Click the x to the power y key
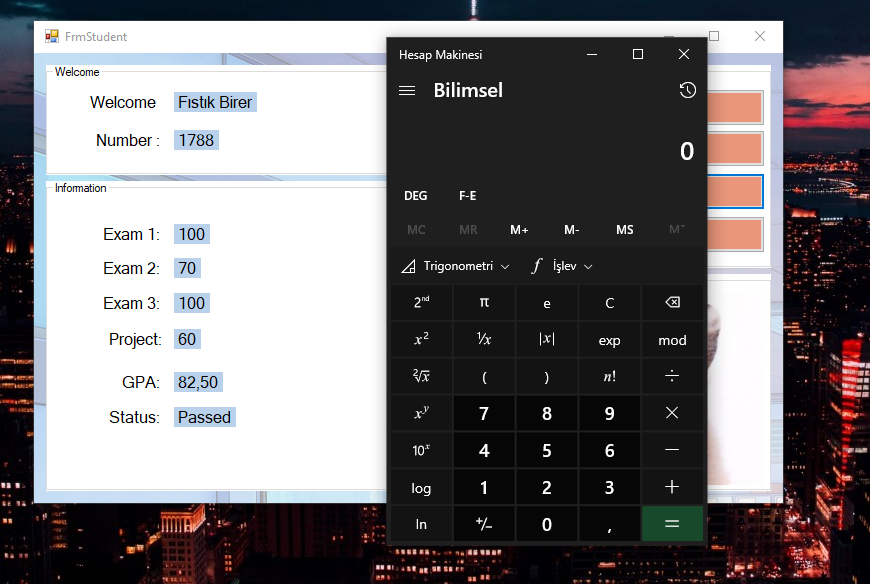The image size is (870, 584). (421, 413)
